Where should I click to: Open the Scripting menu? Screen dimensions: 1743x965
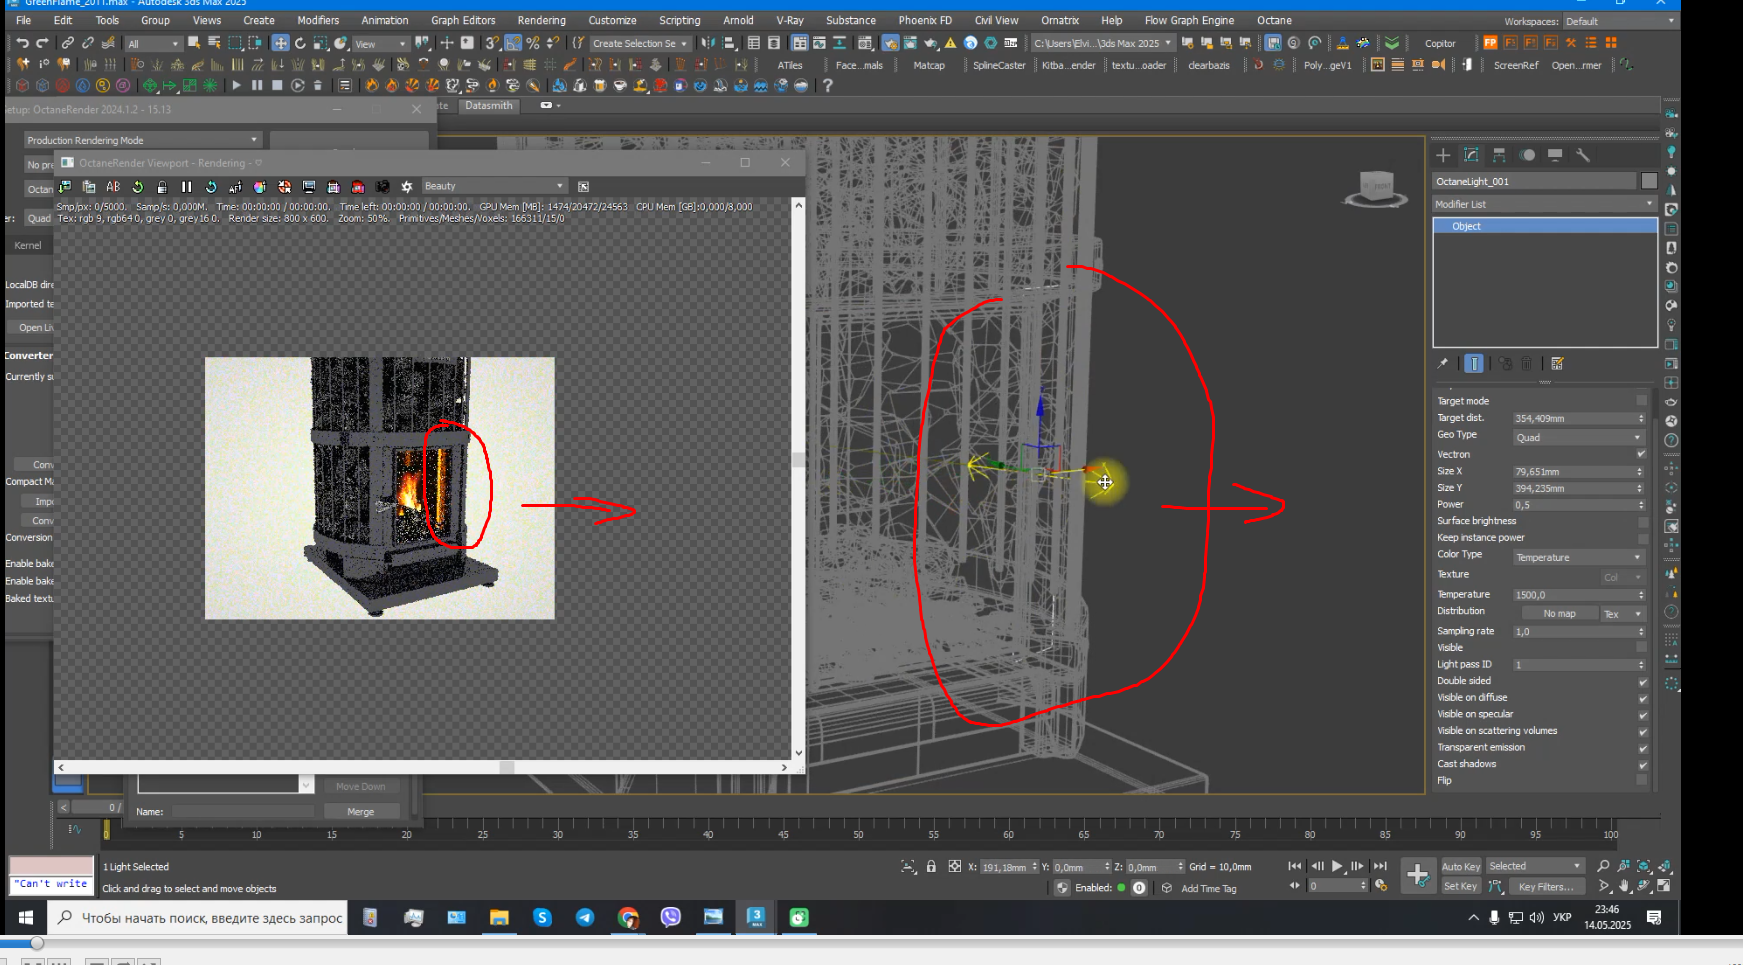tap(679, 20)
